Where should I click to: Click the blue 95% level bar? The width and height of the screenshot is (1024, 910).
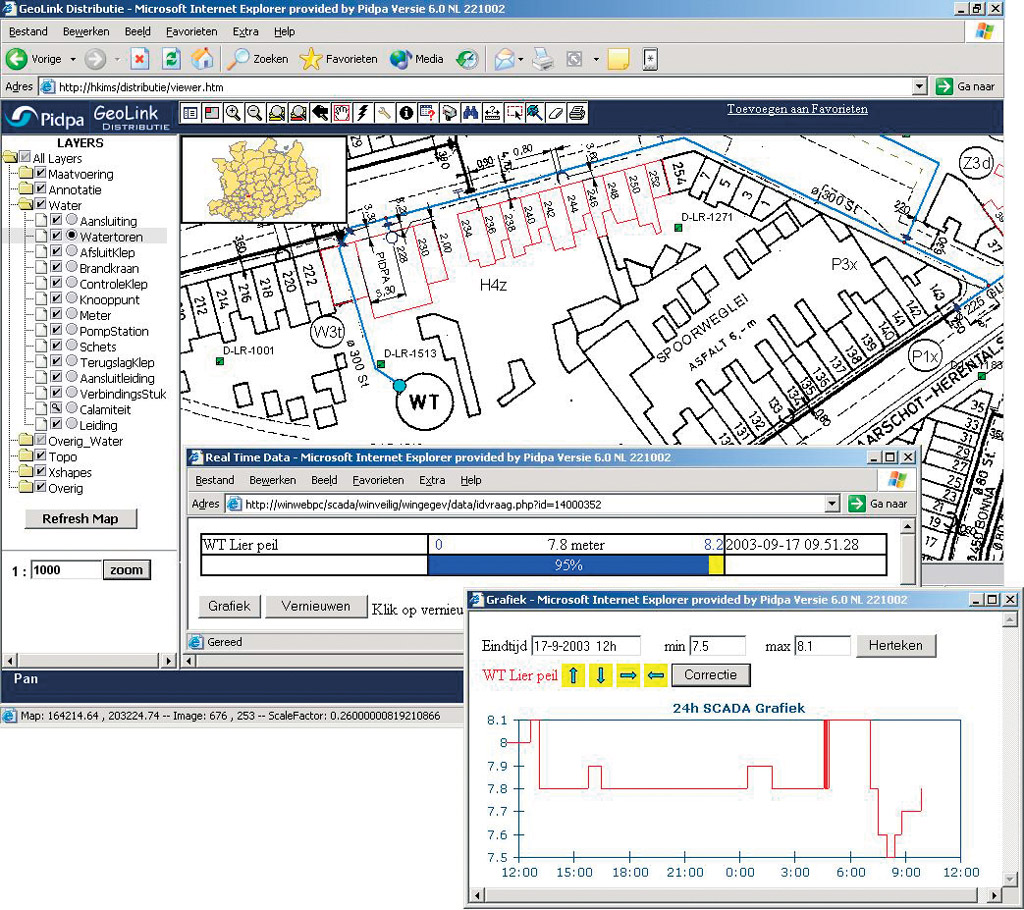(567, 565)
